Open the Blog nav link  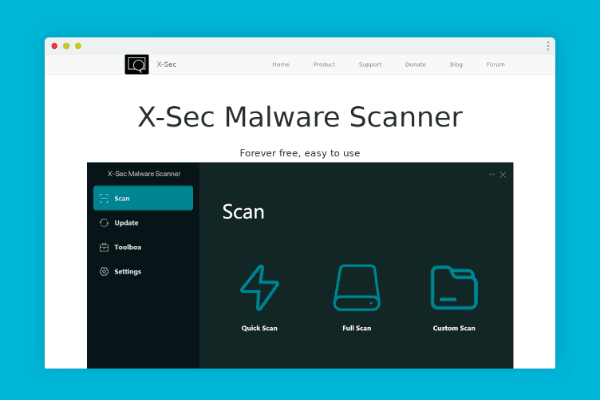[x=456, y=64]
